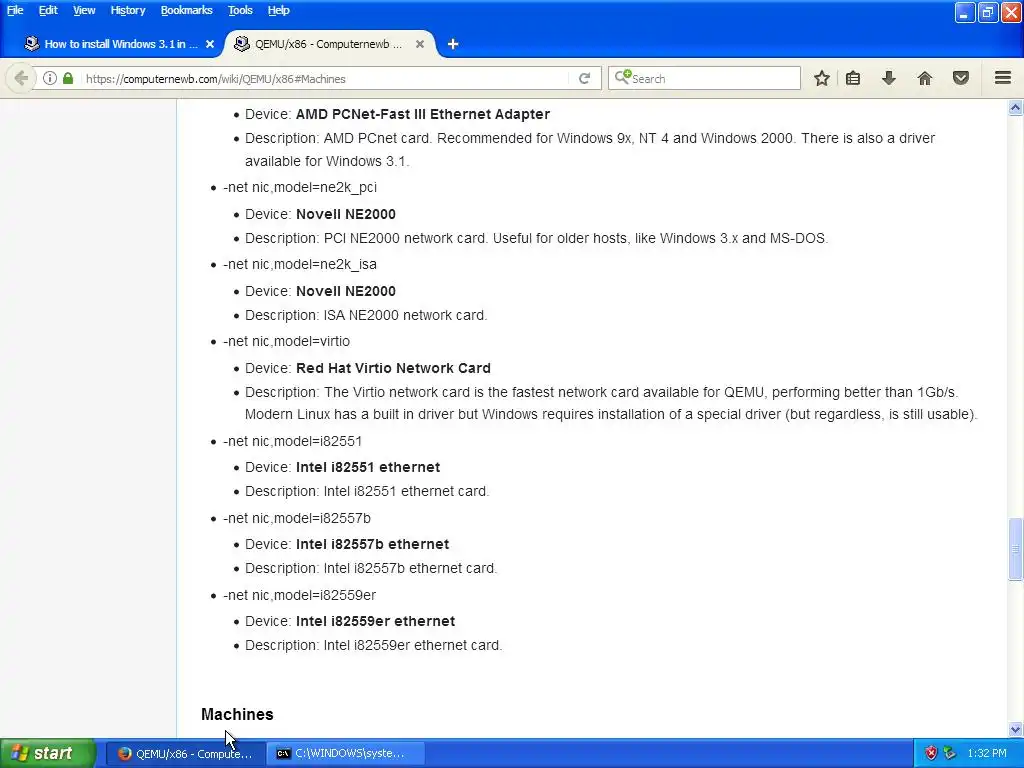Viewport: 1024px width, 768px height.
Task: Go to the home page icon
Action: (925, 78)
